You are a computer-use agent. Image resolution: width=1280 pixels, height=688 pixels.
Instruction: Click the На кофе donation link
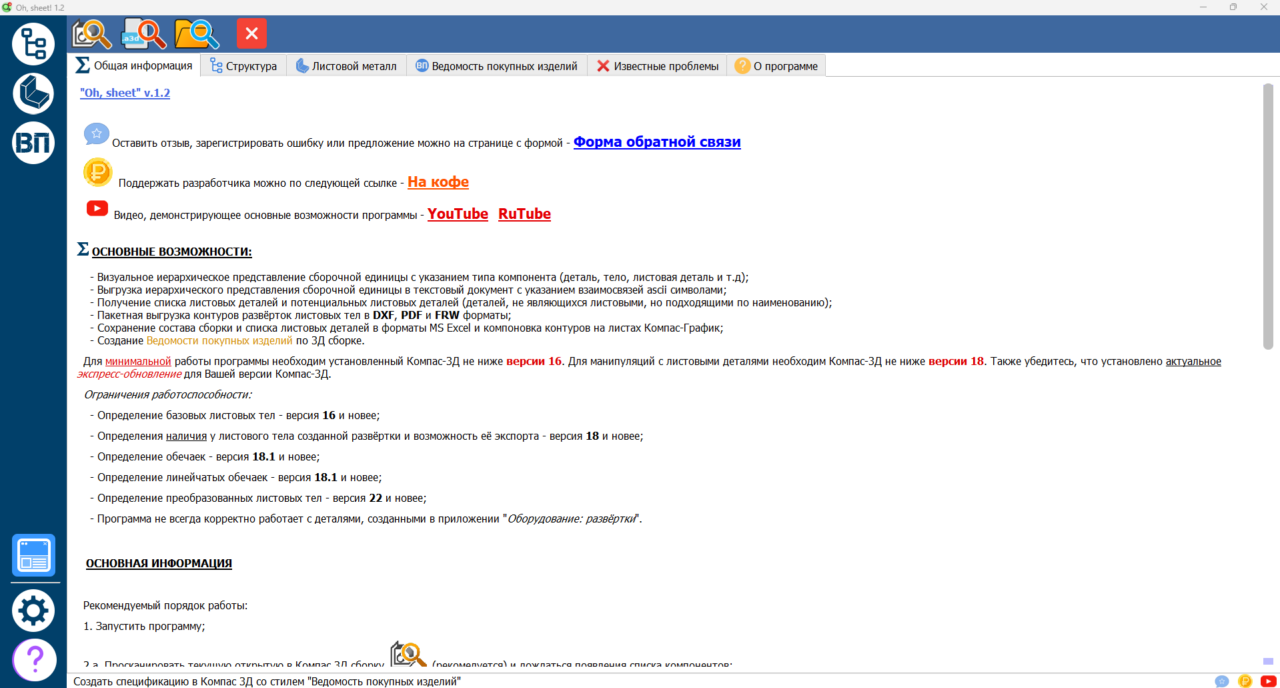(438, 182)
